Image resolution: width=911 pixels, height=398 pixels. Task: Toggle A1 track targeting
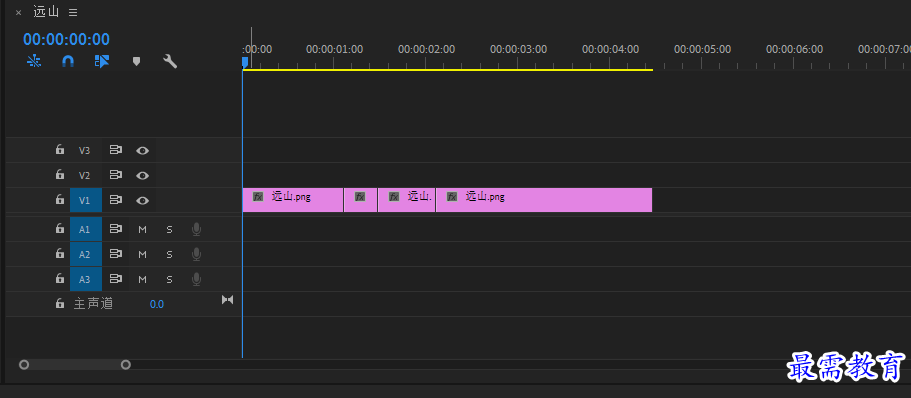[85, 230]
